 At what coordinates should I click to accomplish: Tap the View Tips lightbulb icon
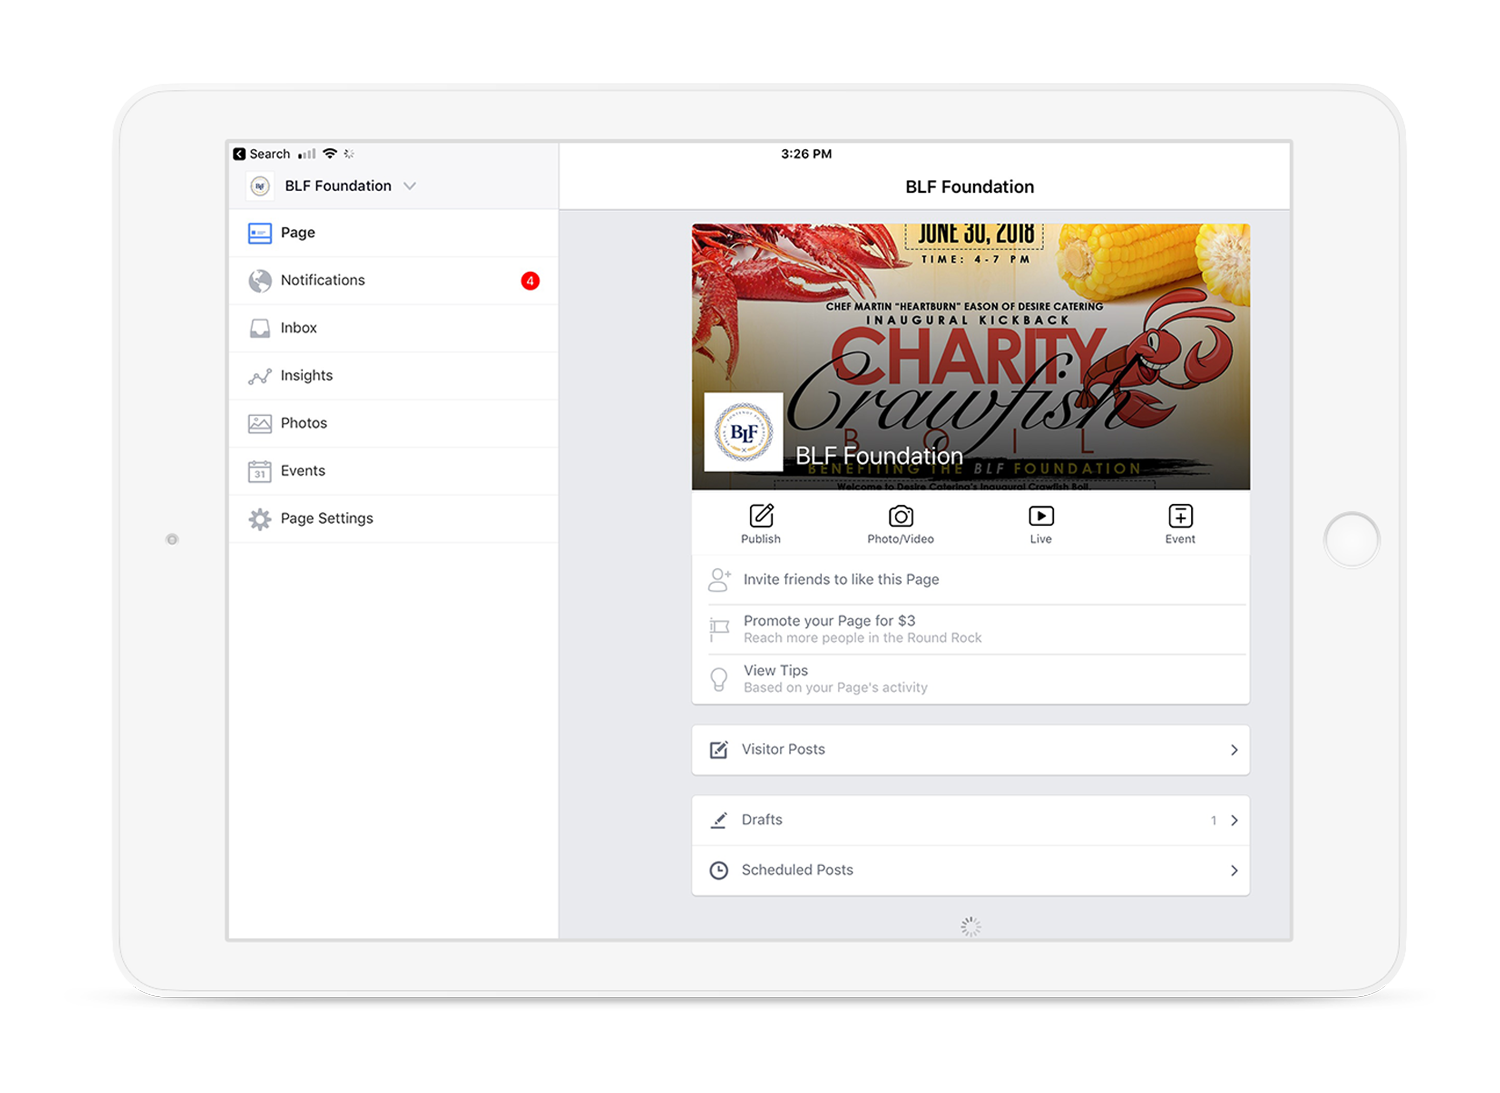(x=719, y=679)
